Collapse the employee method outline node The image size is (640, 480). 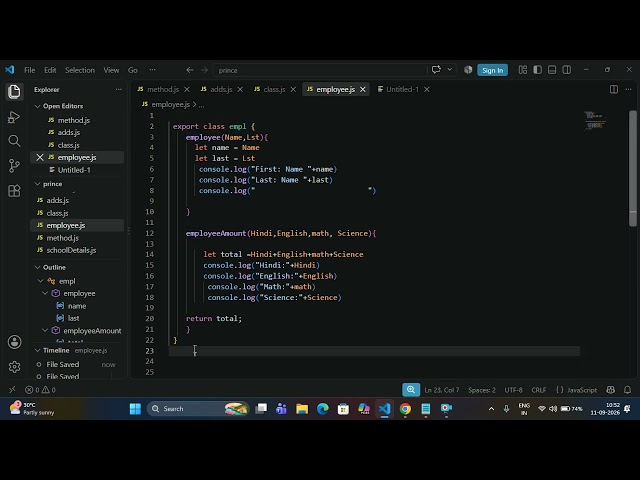pyautogui.click(x=45, y=293)
